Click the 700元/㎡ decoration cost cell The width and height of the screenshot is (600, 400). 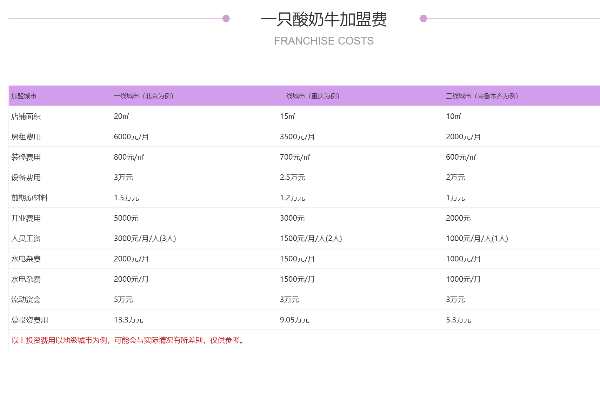point(295,157)
